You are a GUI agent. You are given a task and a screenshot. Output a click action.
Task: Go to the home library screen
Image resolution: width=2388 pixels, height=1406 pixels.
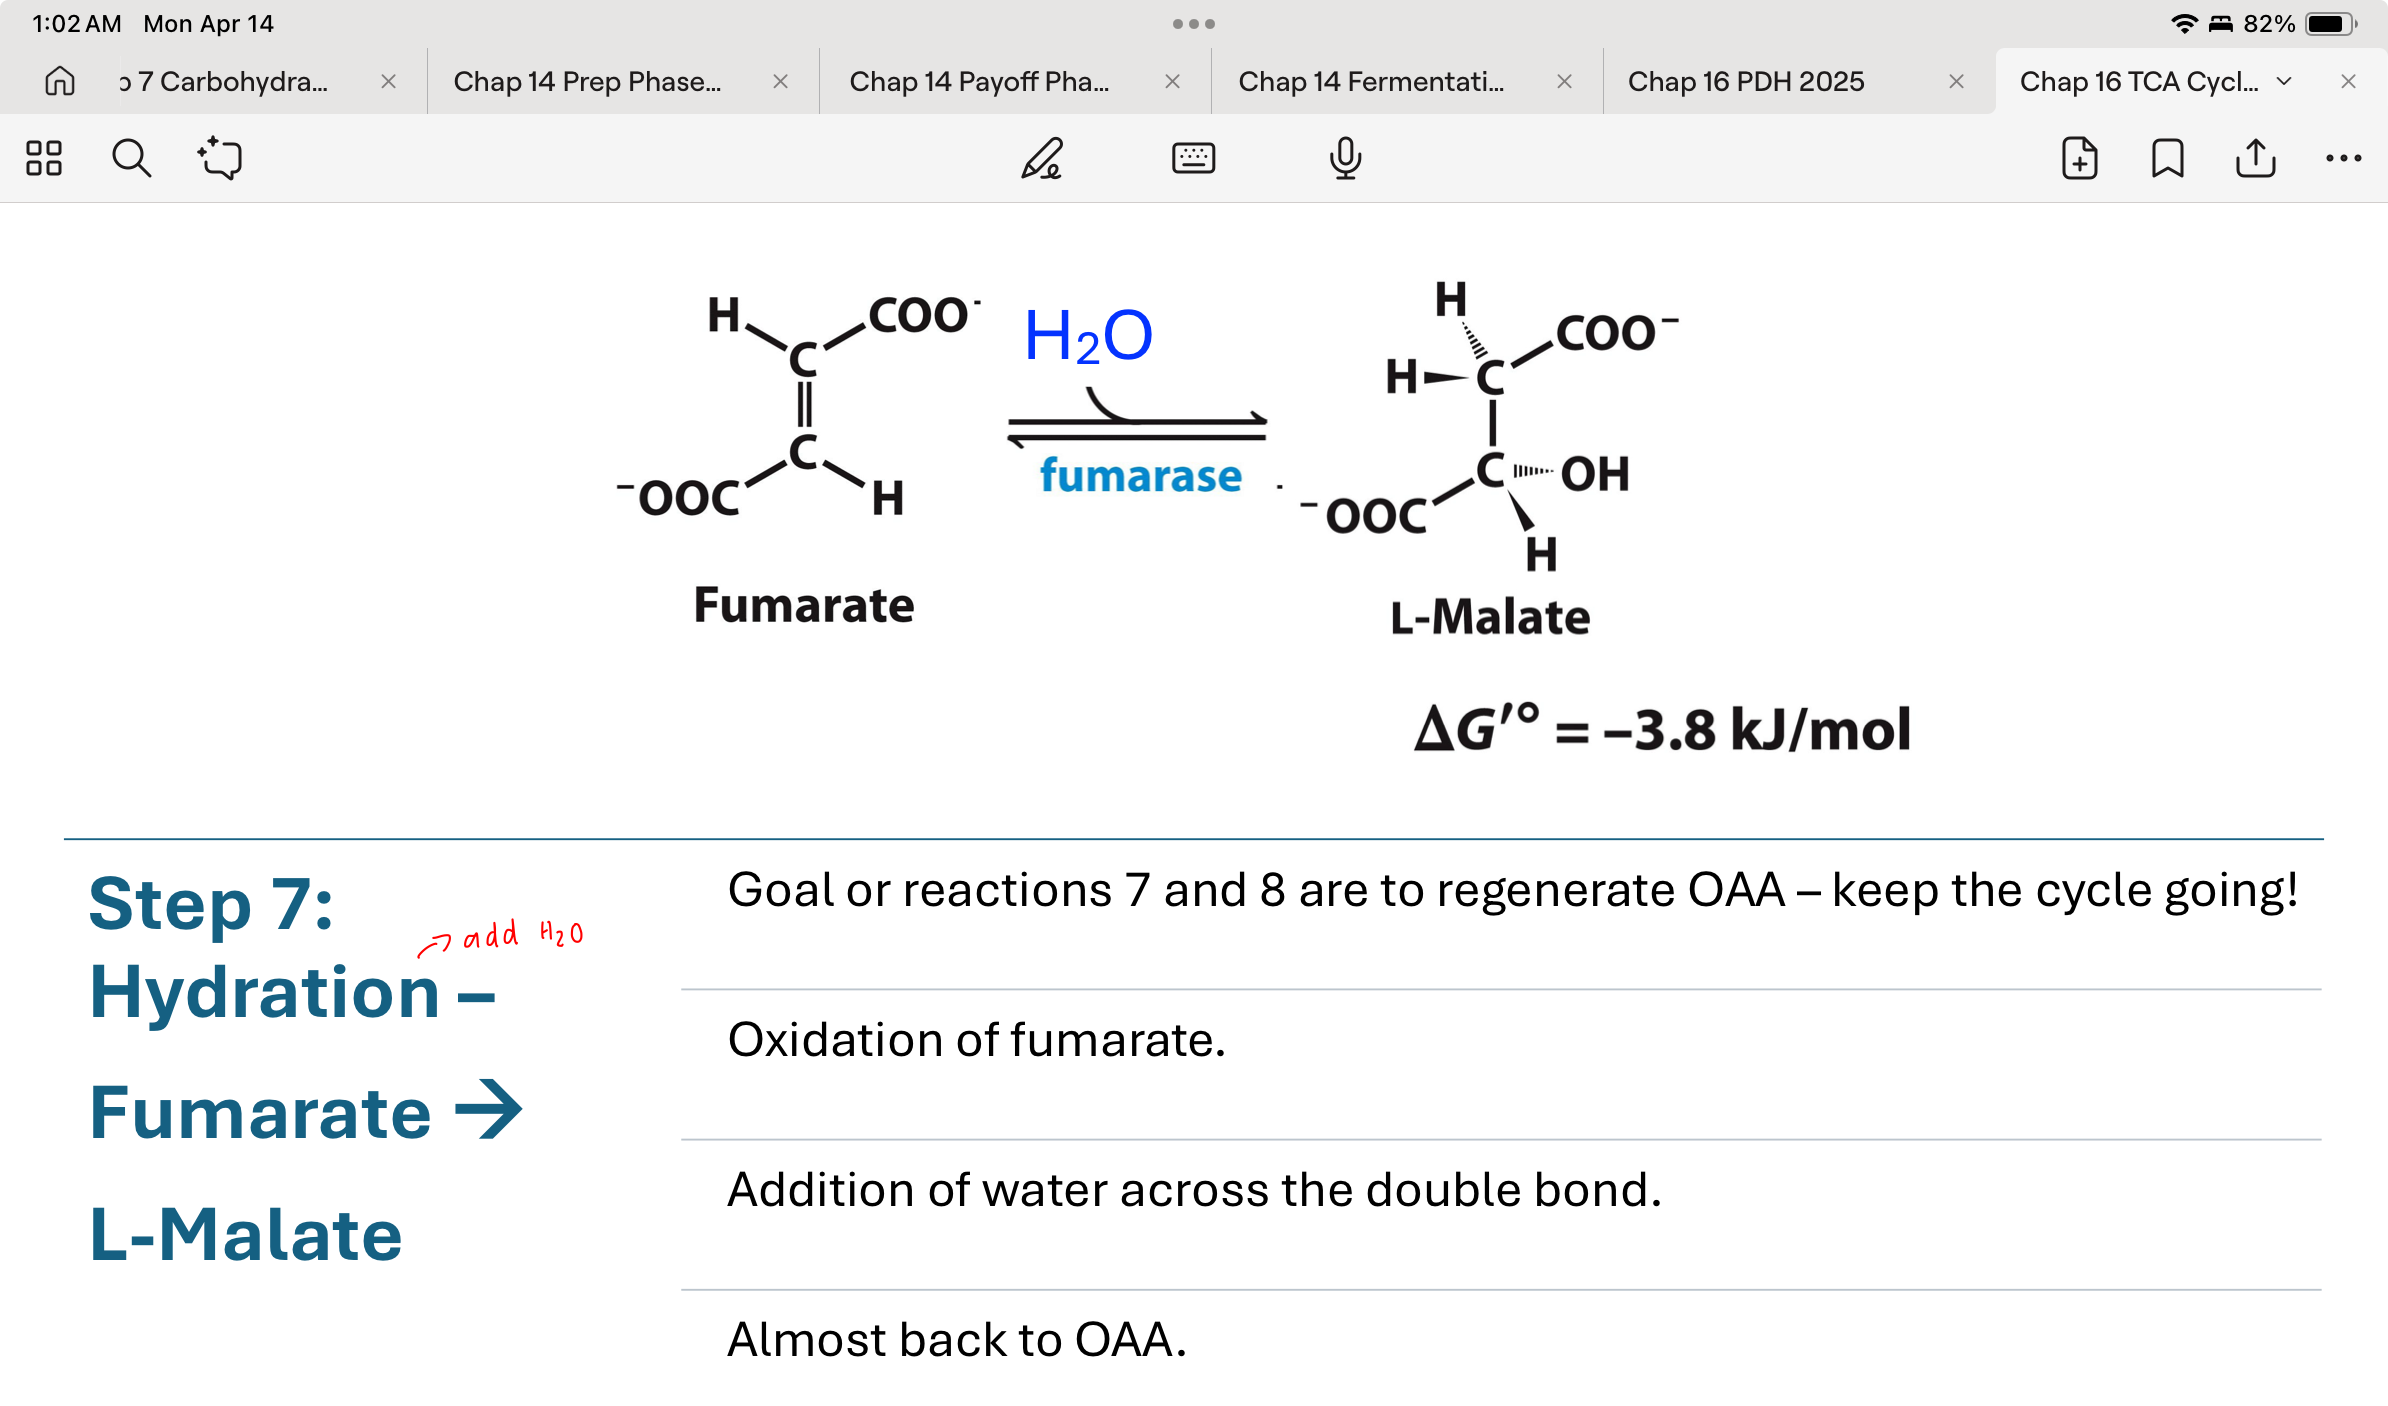60,81
